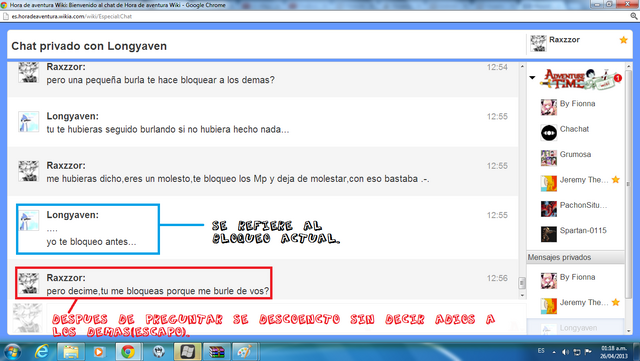
Task: Select the By Fionna name in user list
Action: point(577,104)
